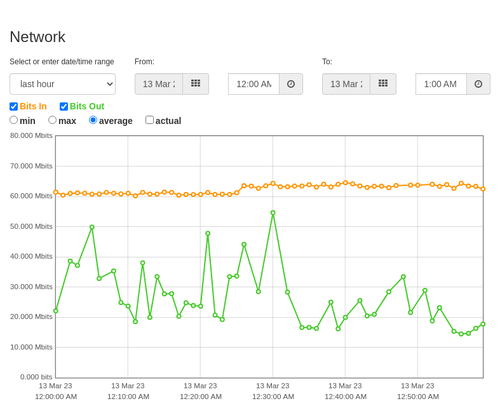The height and width of the screenshot is (403, 500).
Task: Click the '12:50:00 AM' time axis label
Action: click(418, 397)
